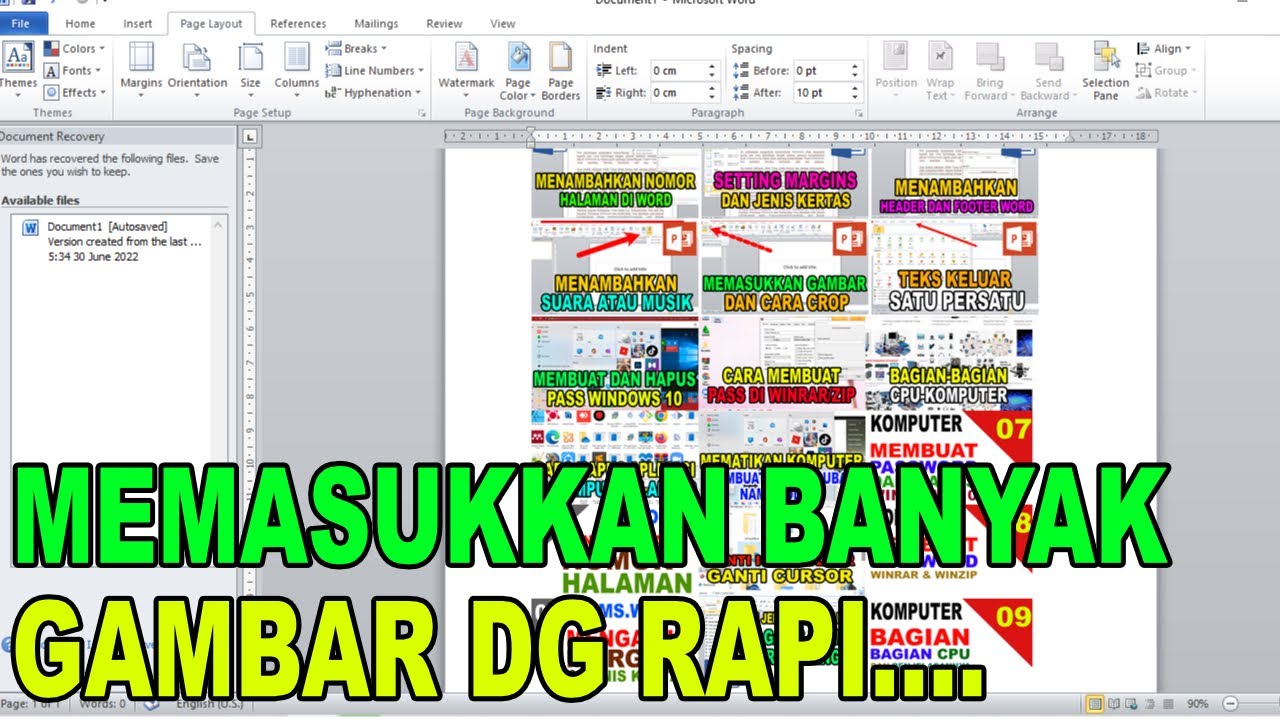Expand the theme Effects dropdown
This screenshot has height=720, width=1280.
74,93
